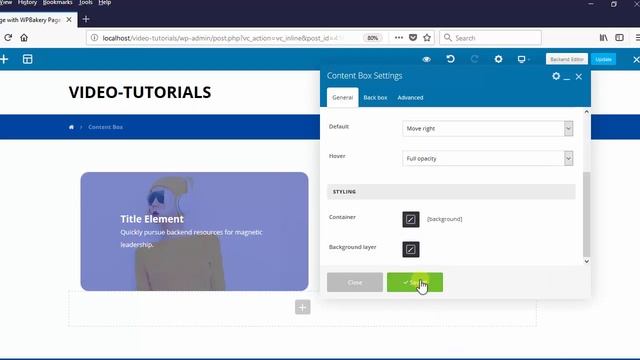Open a new browser tab

click(x=86, y=19)
